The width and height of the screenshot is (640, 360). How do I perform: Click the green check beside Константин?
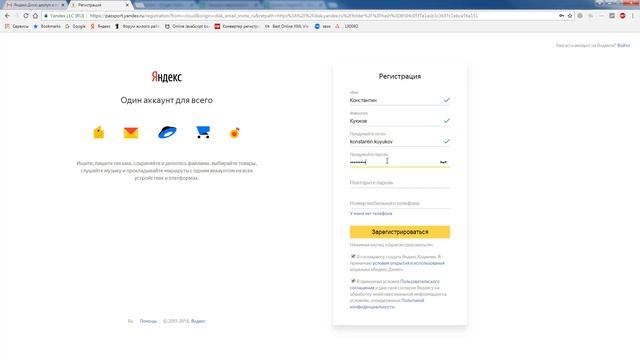click(447, 100)
